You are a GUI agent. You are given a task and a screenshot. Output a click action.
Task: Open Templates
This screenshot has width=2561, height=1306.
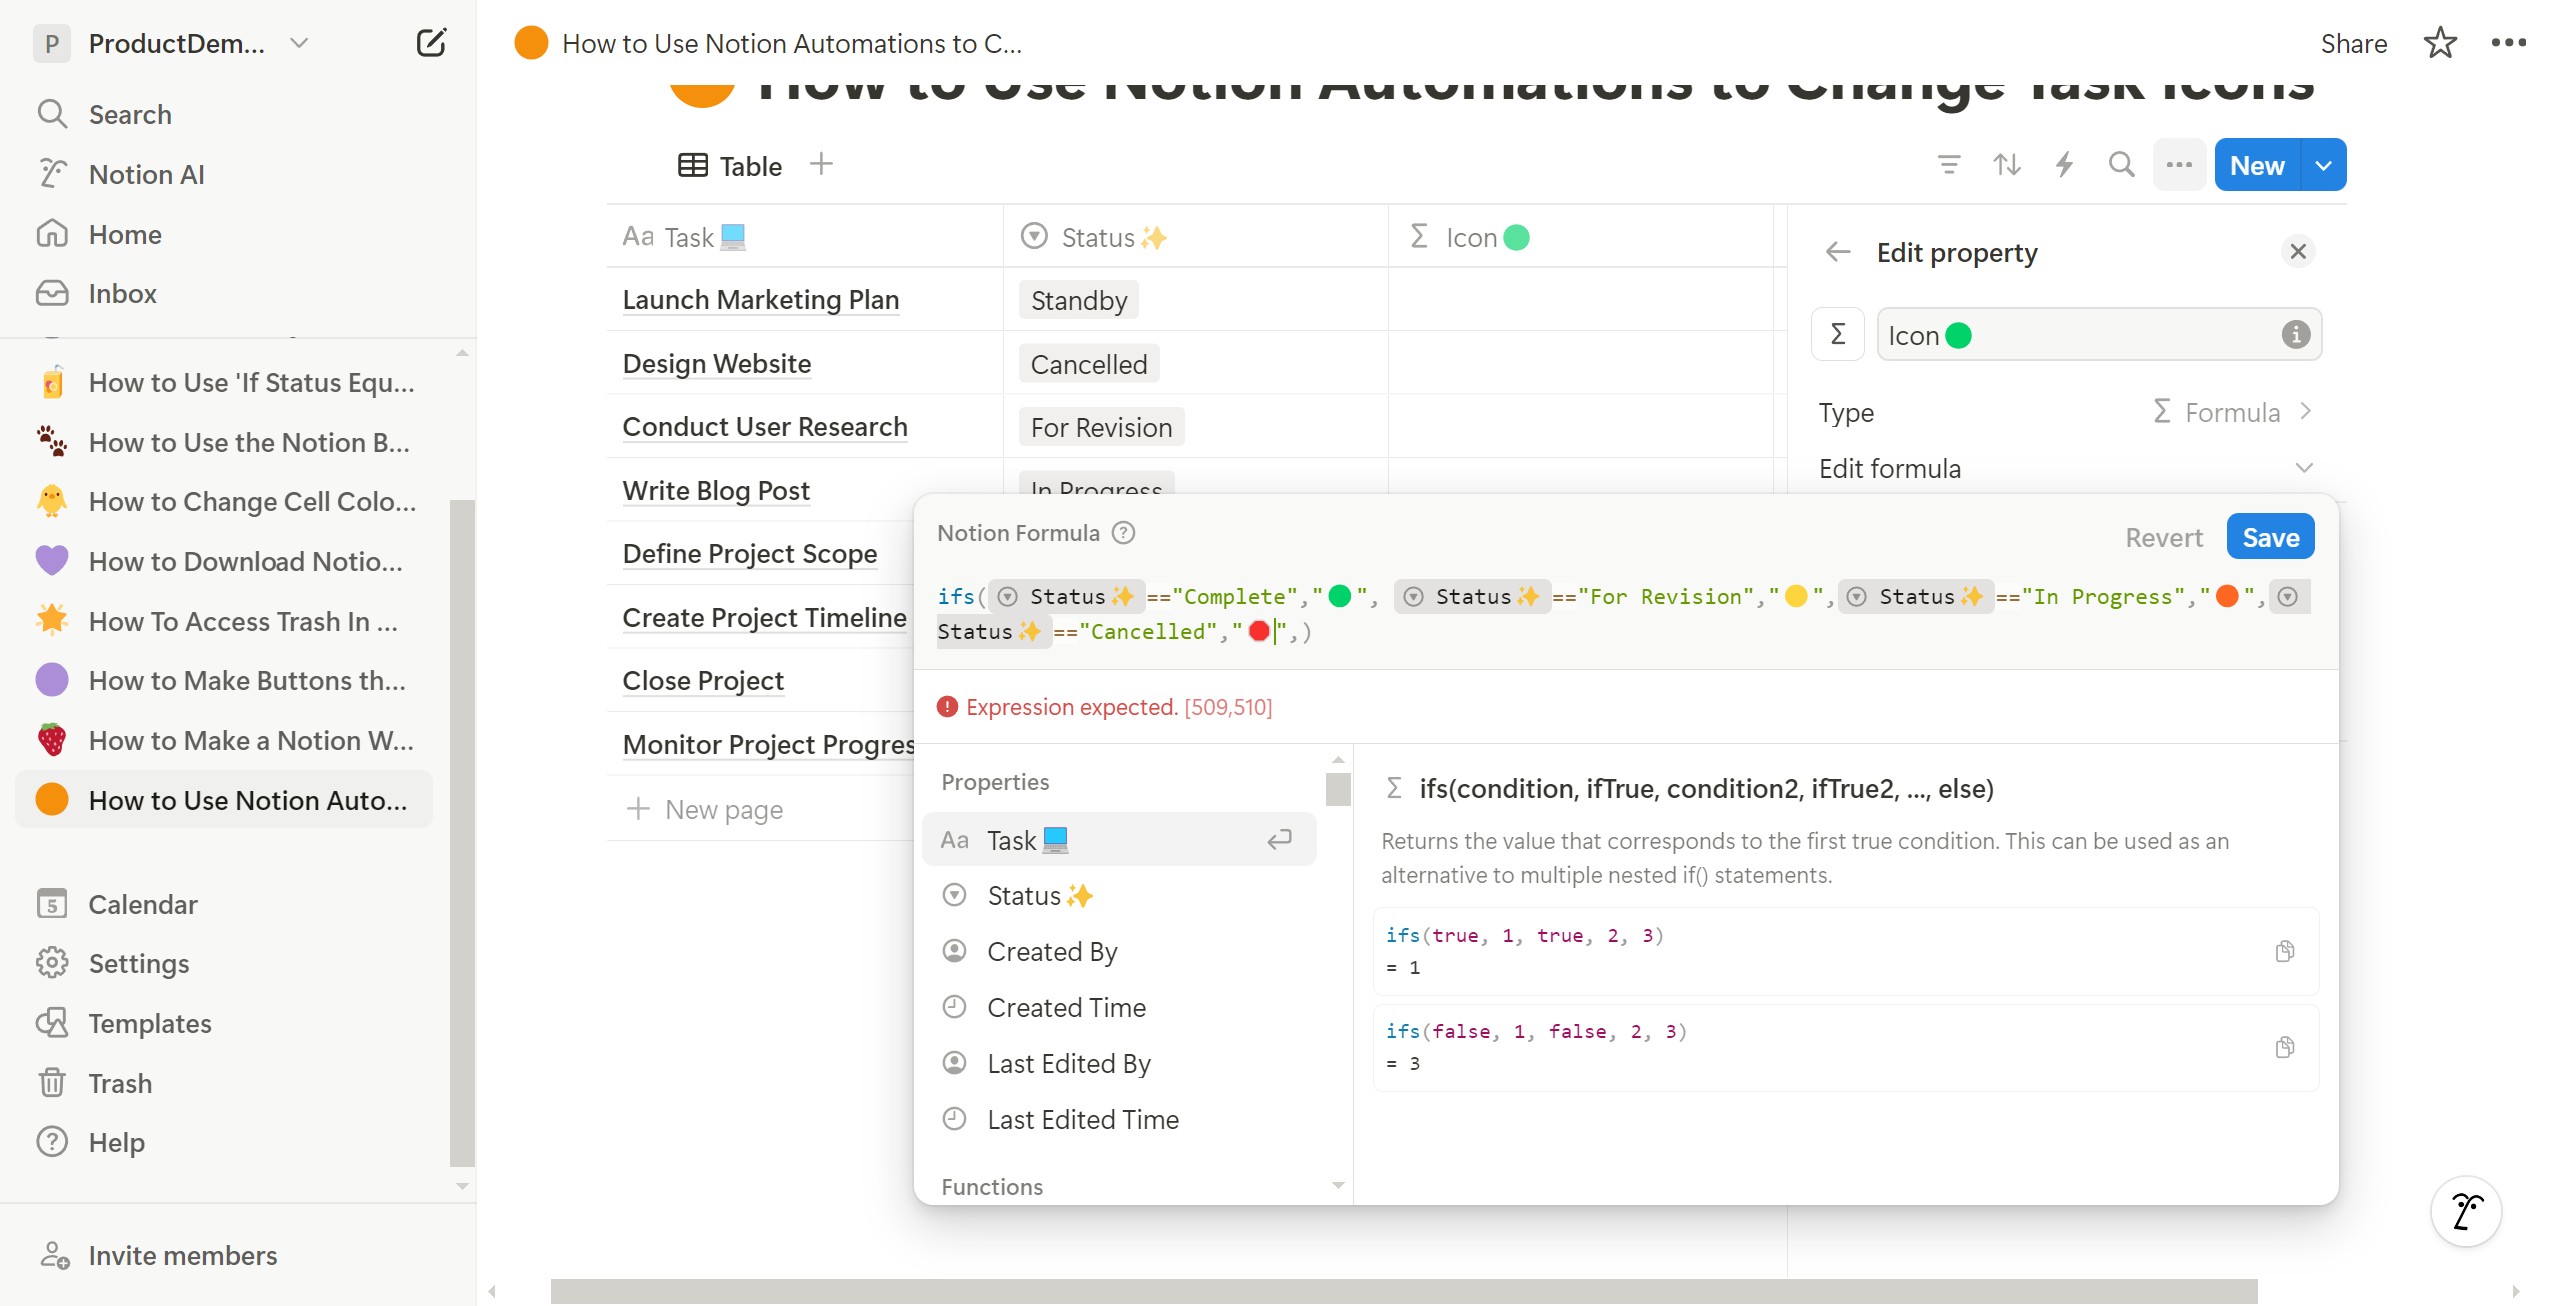tap(150, 1023)
